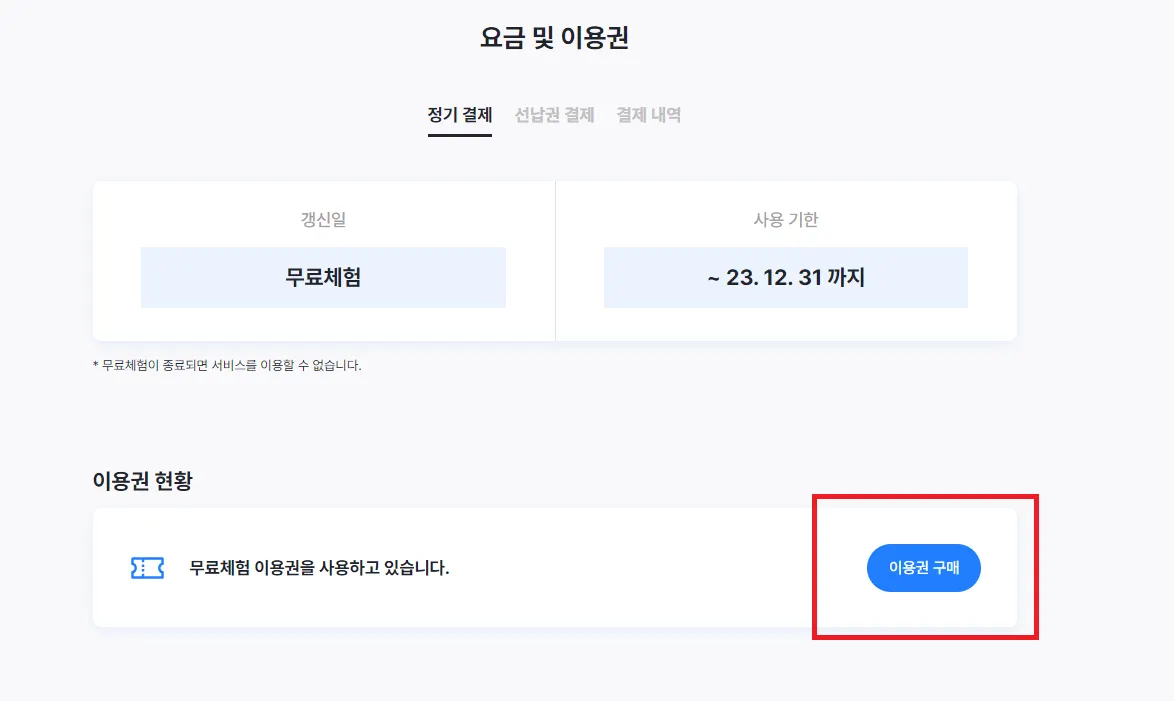The image size is (1174, 701).
Task: Click the 갱신일 label
Action: tap(323, 220)
